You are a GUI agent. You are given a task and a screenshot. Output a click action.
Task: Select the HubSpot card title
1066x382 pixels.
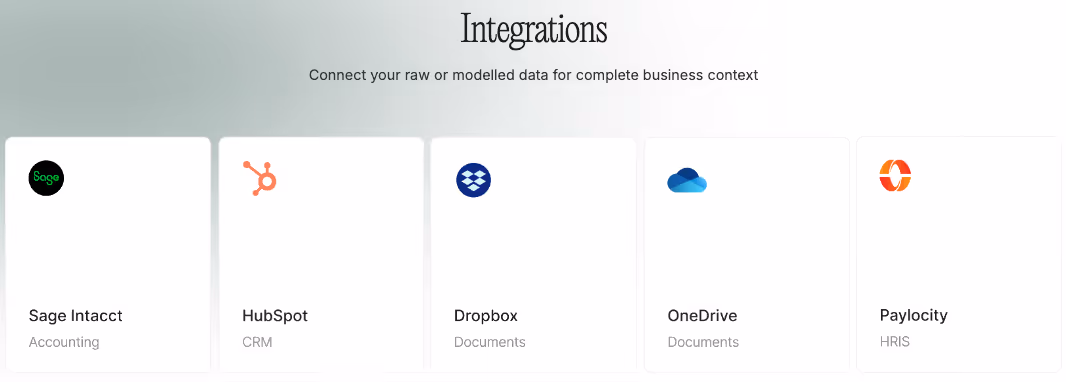275,316
